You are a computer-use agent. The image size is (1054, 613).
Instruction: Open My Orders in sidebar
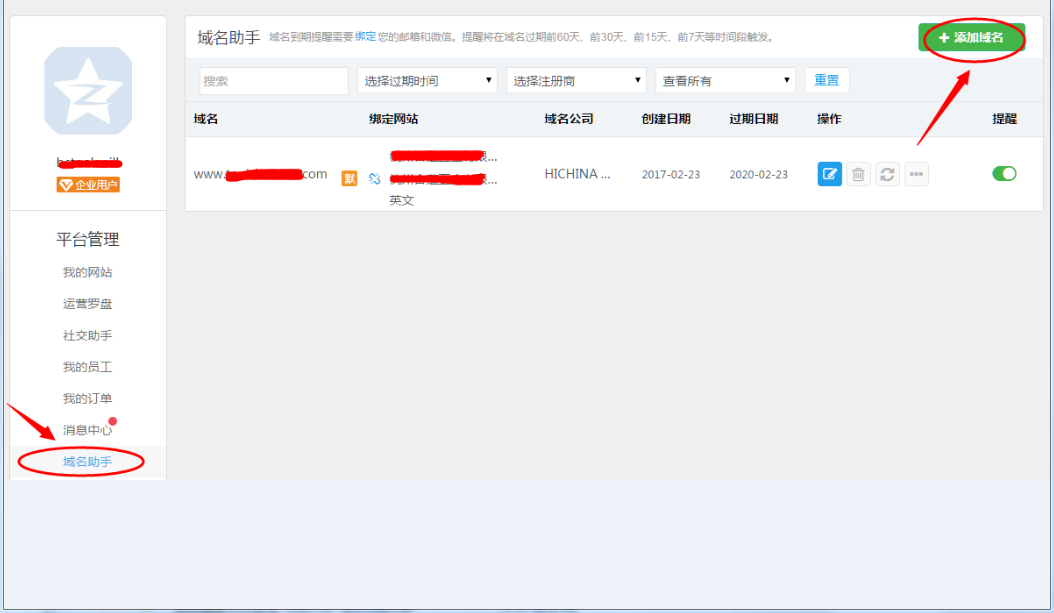(x=88, y=399)
